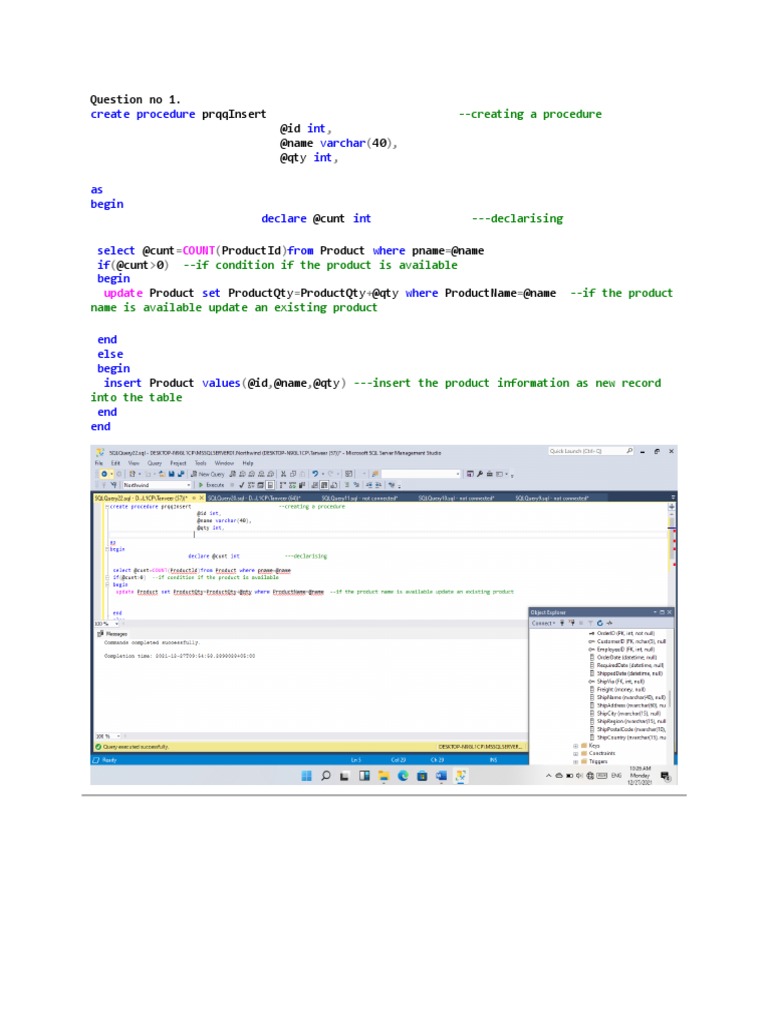This screenshot has height=1024, width=768.
Task: Select the ShipCity column node
Action: click(627, 714)
